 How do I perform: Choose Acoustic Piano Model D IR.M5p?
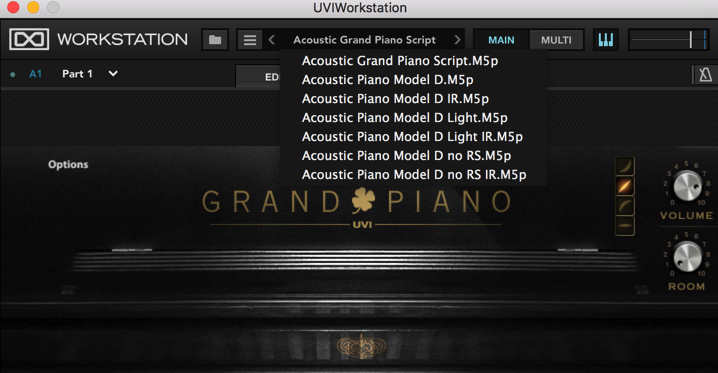coord(395,99)
